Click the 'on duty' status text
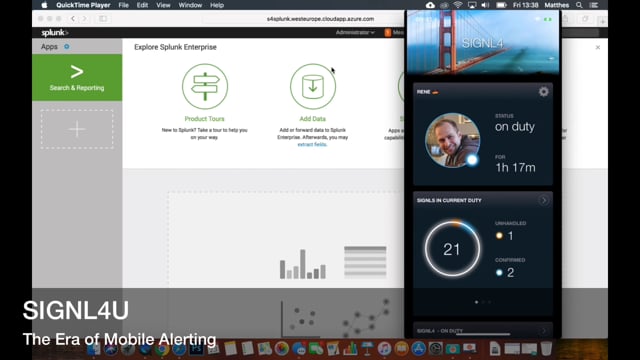The height and width of the screenshot is (360, 640). point(515,127)
